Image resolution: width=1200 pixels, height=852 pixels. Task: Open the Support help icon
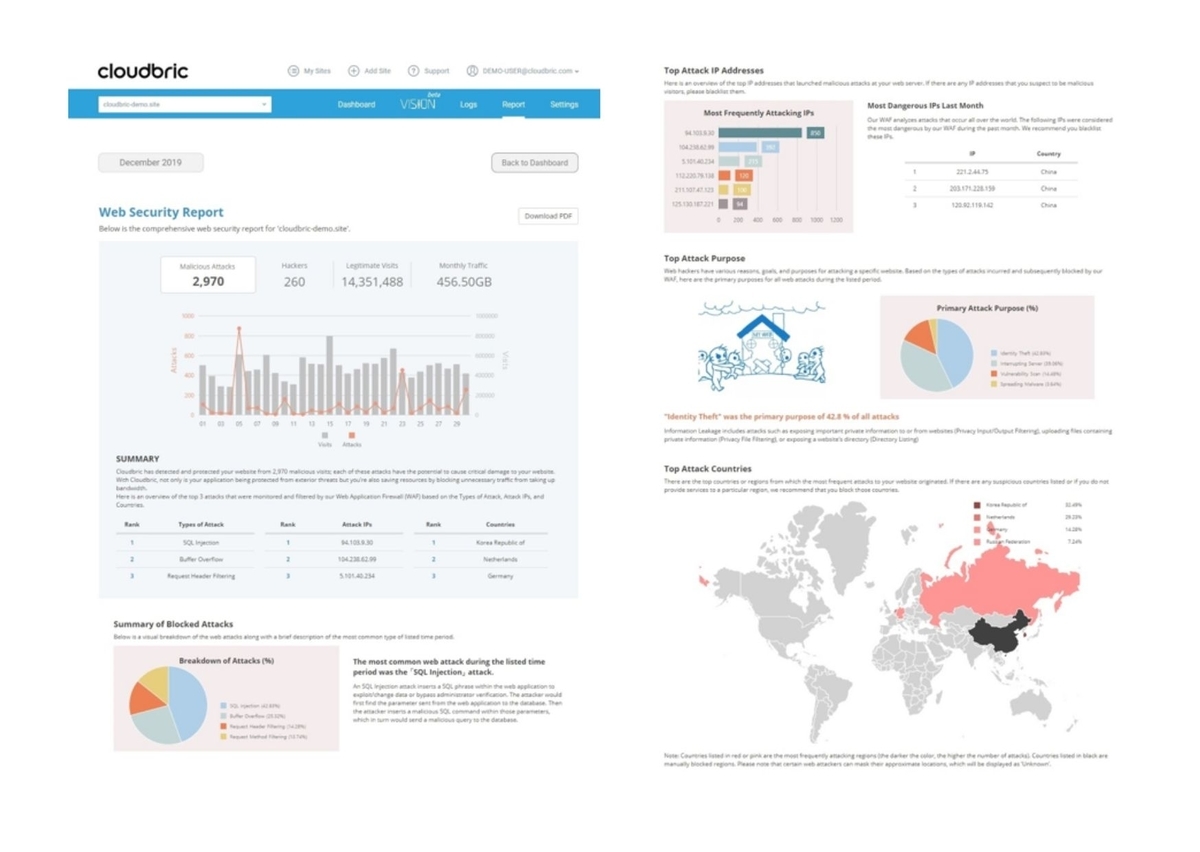tap(413, 71)
